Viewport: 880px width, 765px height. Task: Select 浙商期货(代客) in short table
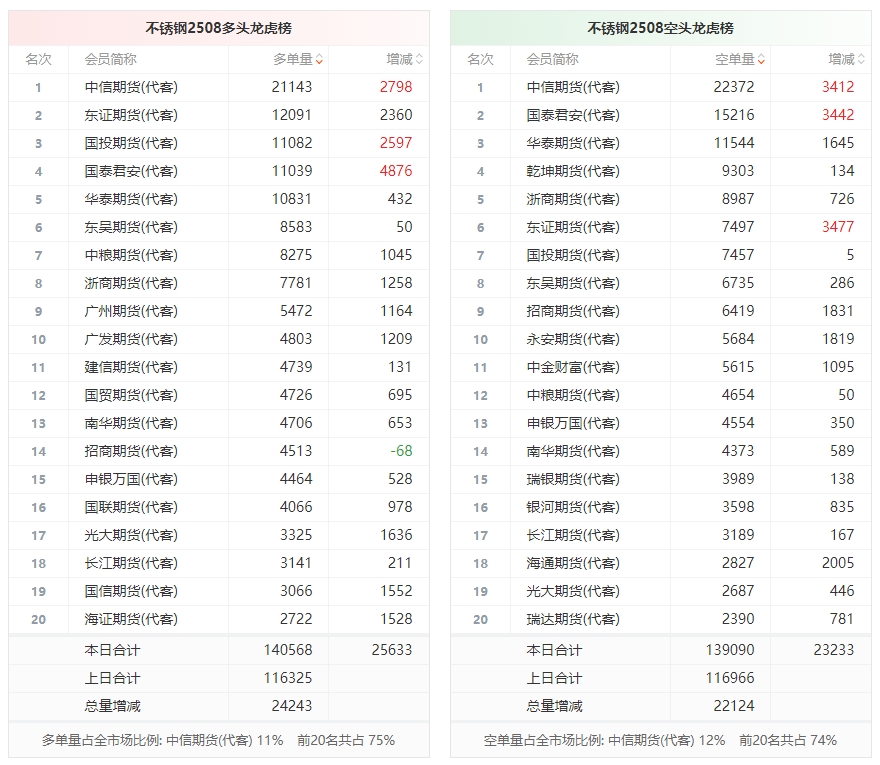pos(573,199)
